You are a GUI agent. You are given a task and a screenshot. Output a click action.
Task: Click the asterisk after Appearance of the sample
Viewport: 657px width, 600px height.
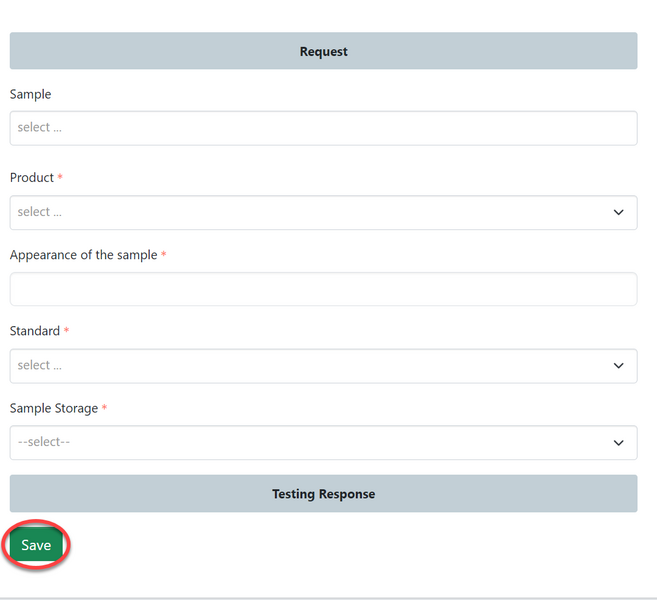pyautogui.click(x=164, y=254)
